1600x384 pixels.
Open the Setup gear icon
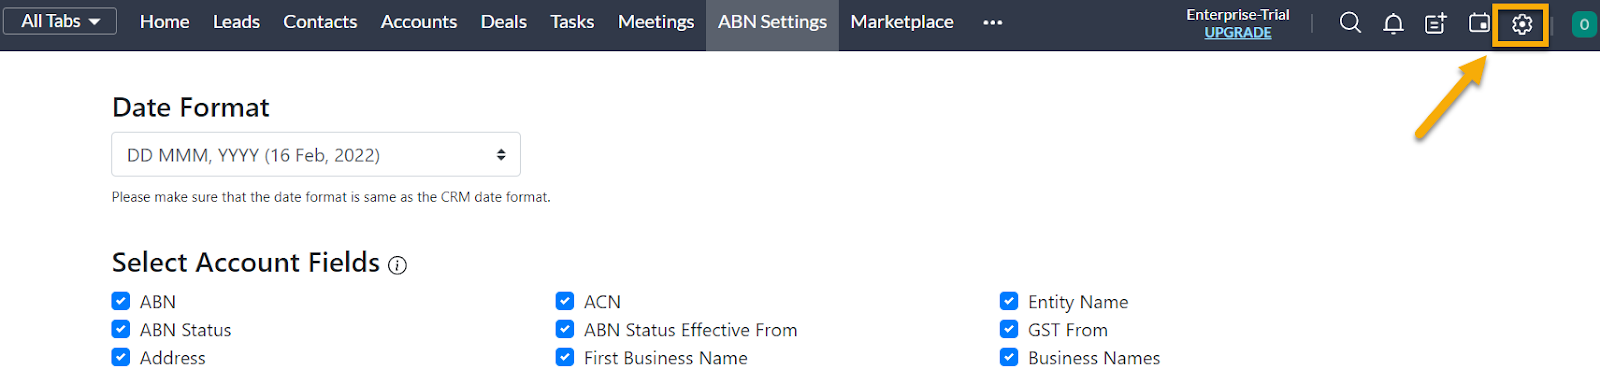coord(1521,25)
